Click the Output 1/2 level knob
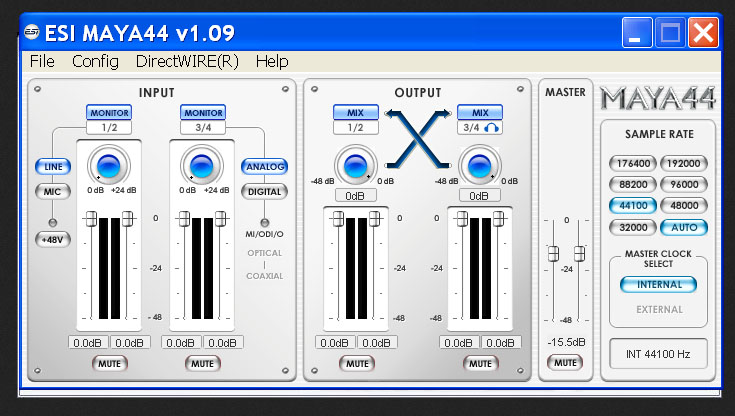 click(355, 166)
